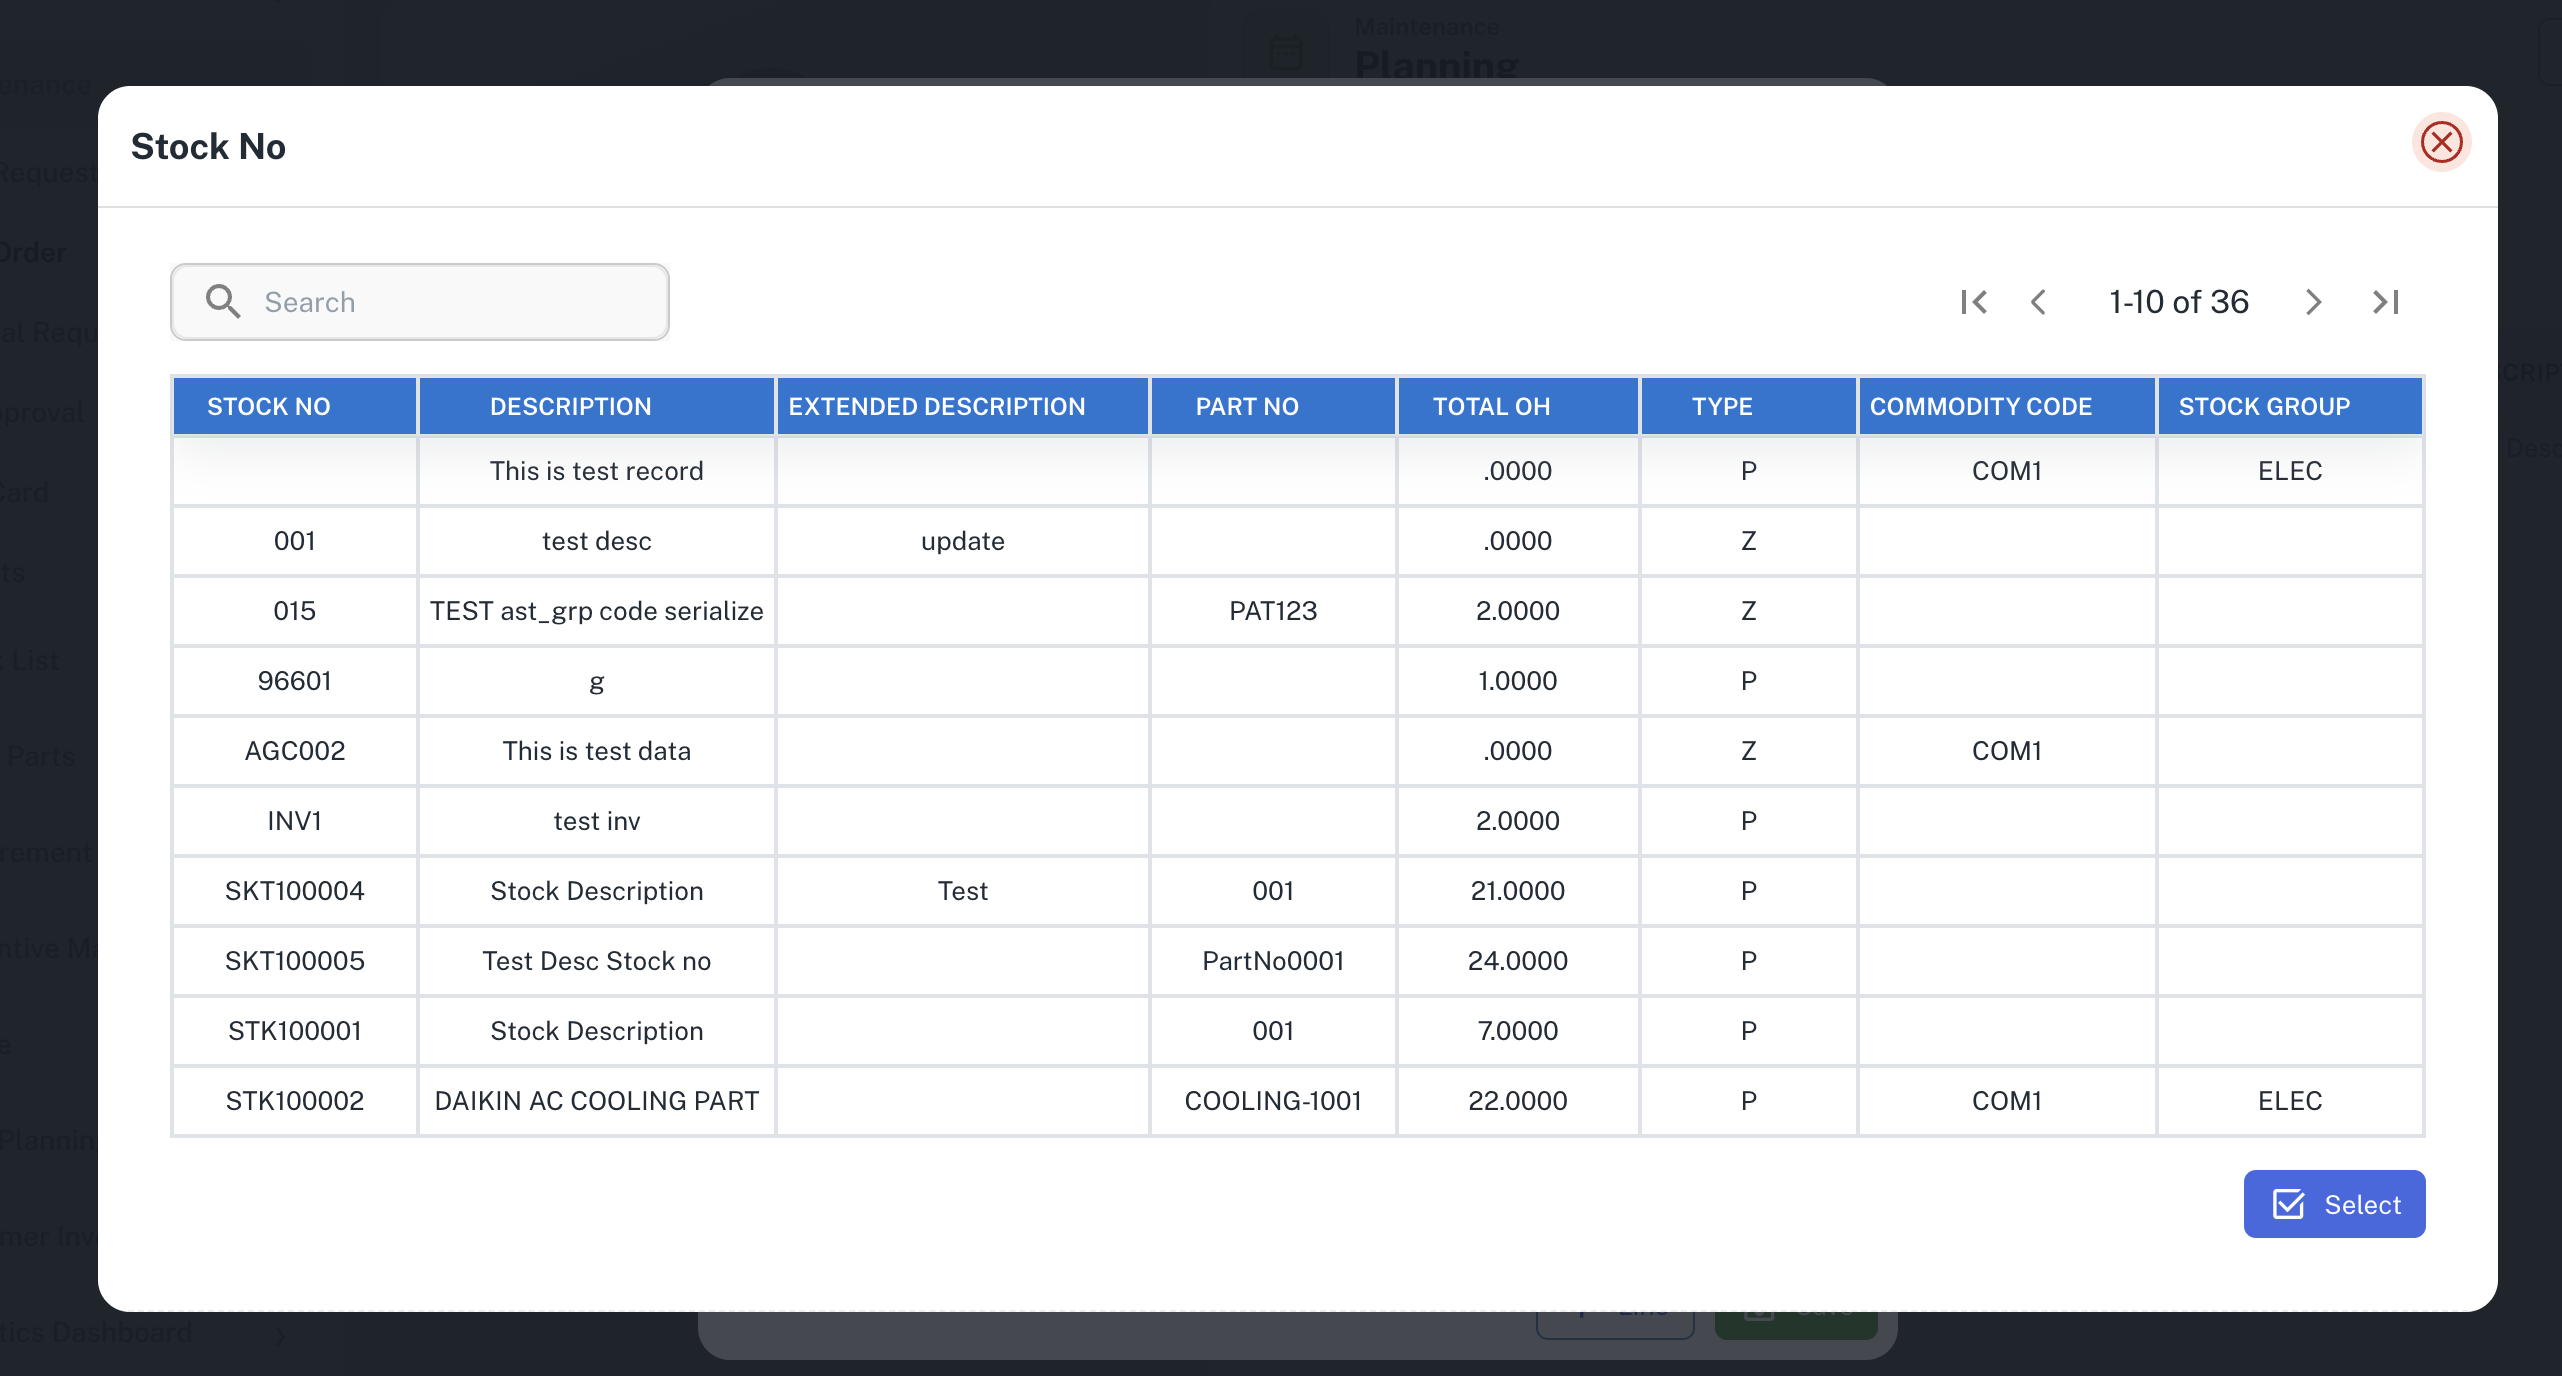Sort by DESCRIPTION column header

[x=570, y=407]
